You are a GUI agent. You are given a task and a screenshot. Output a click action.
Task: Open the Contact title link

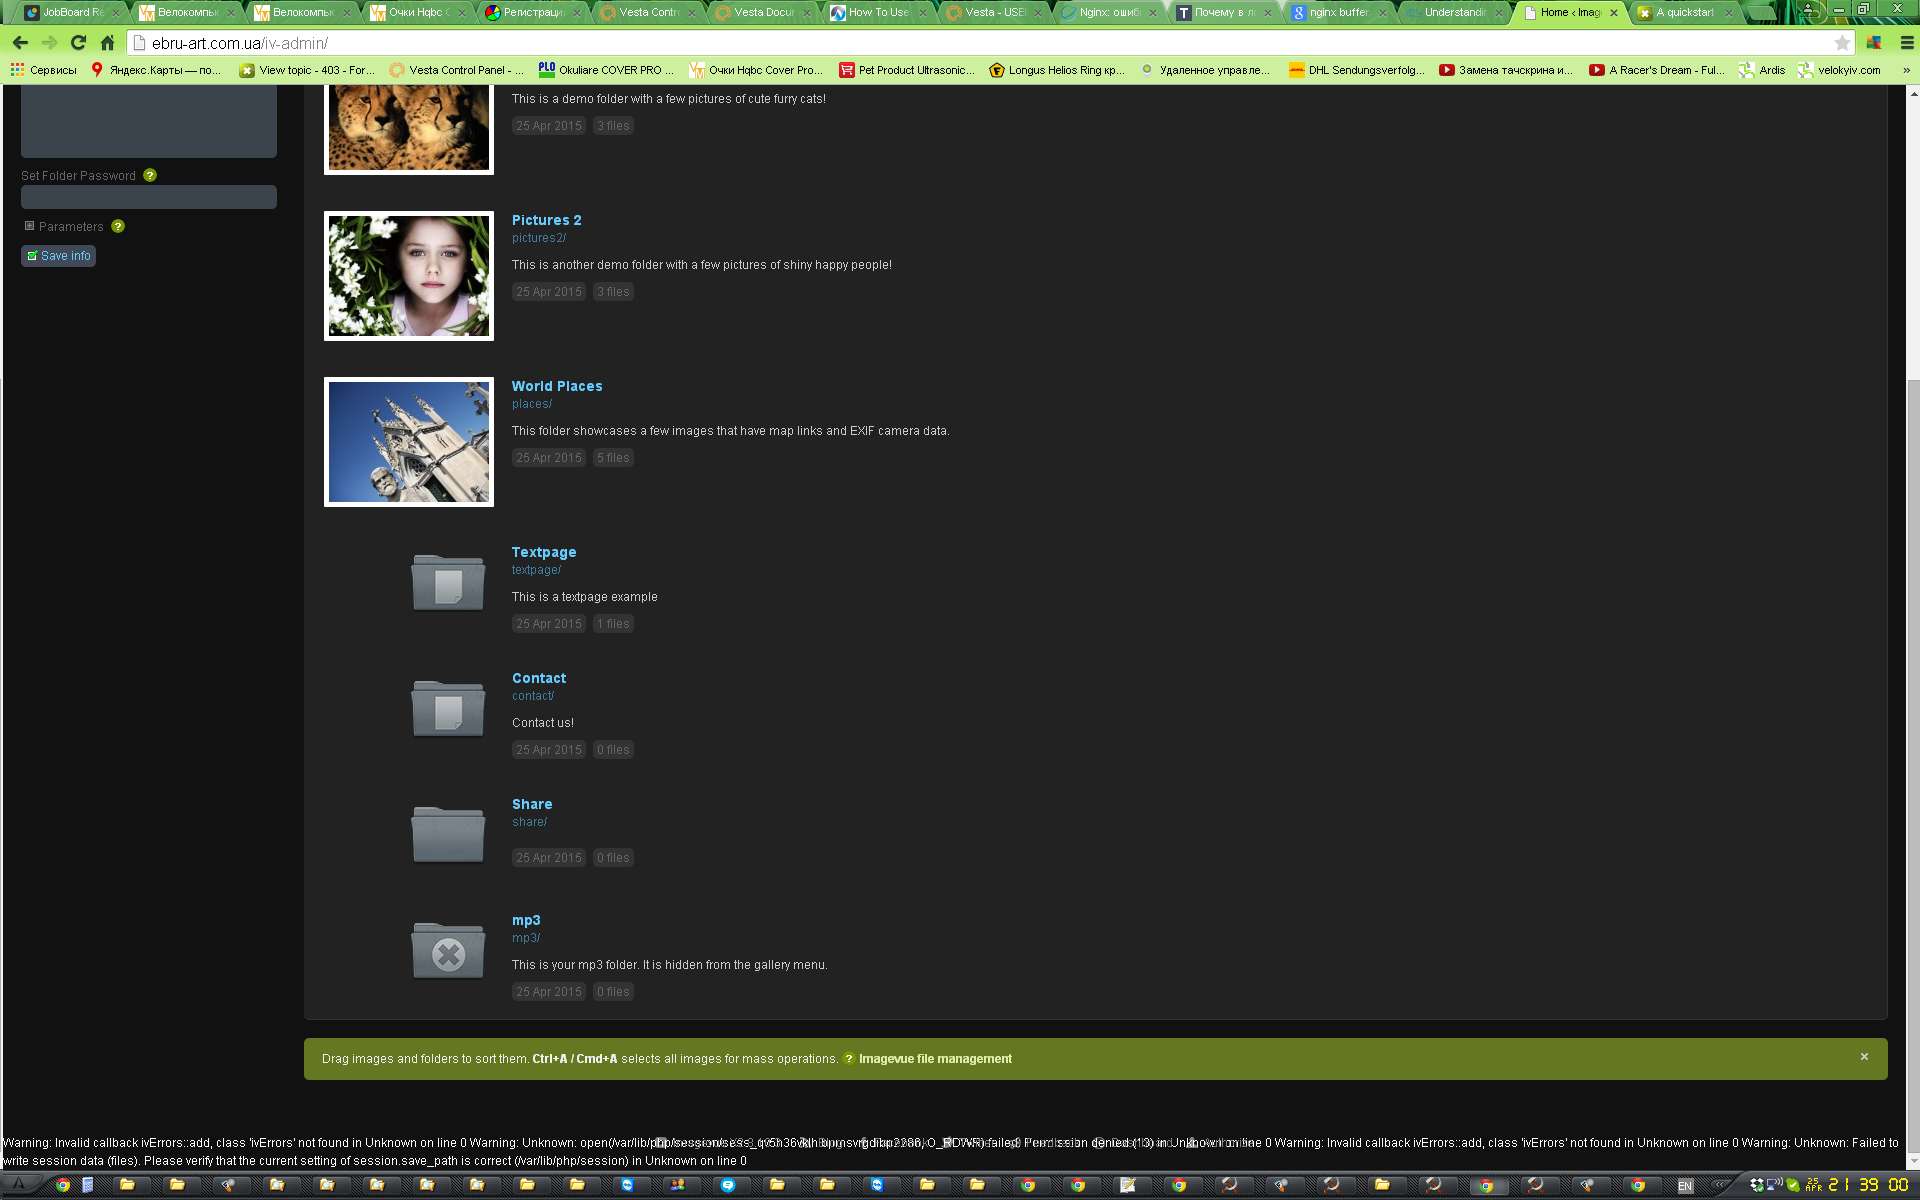(x=539, y=678)
